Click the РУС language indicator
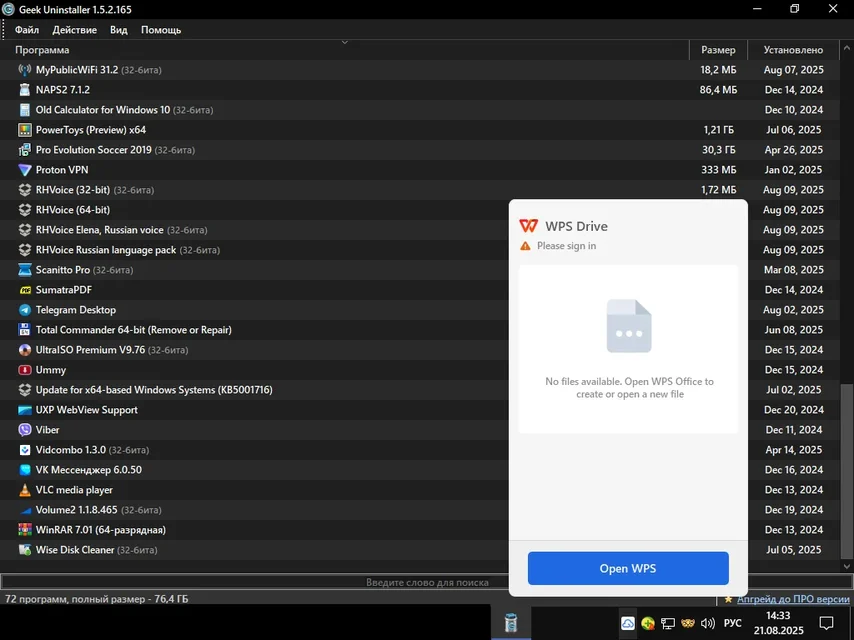This screenshot has width=854, height=640. point(733,623)
